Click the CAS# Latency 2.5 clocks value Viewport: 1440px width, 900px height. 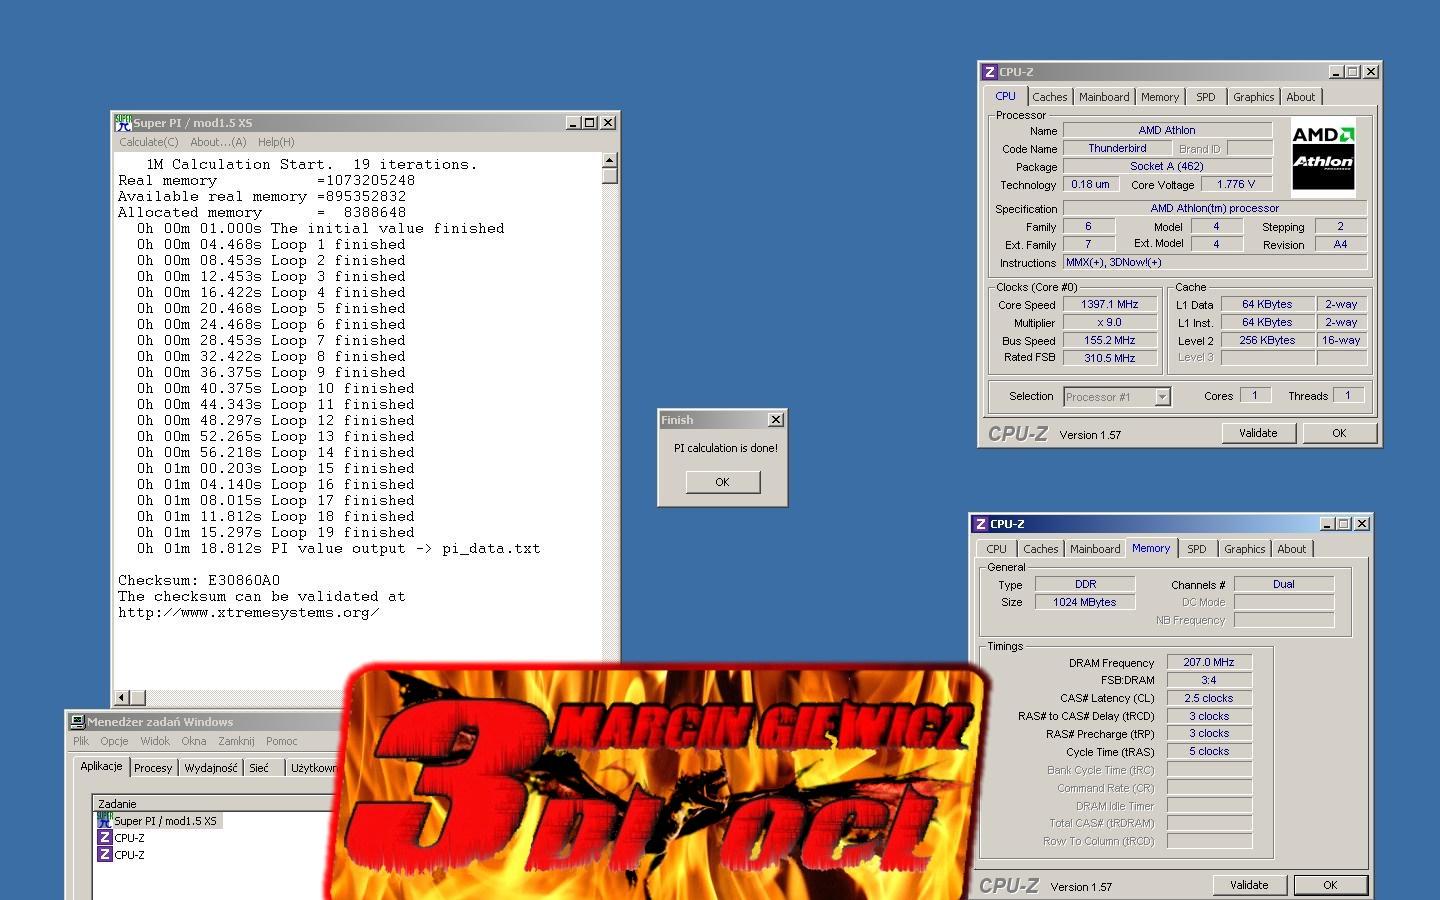tap(1209, 698)
